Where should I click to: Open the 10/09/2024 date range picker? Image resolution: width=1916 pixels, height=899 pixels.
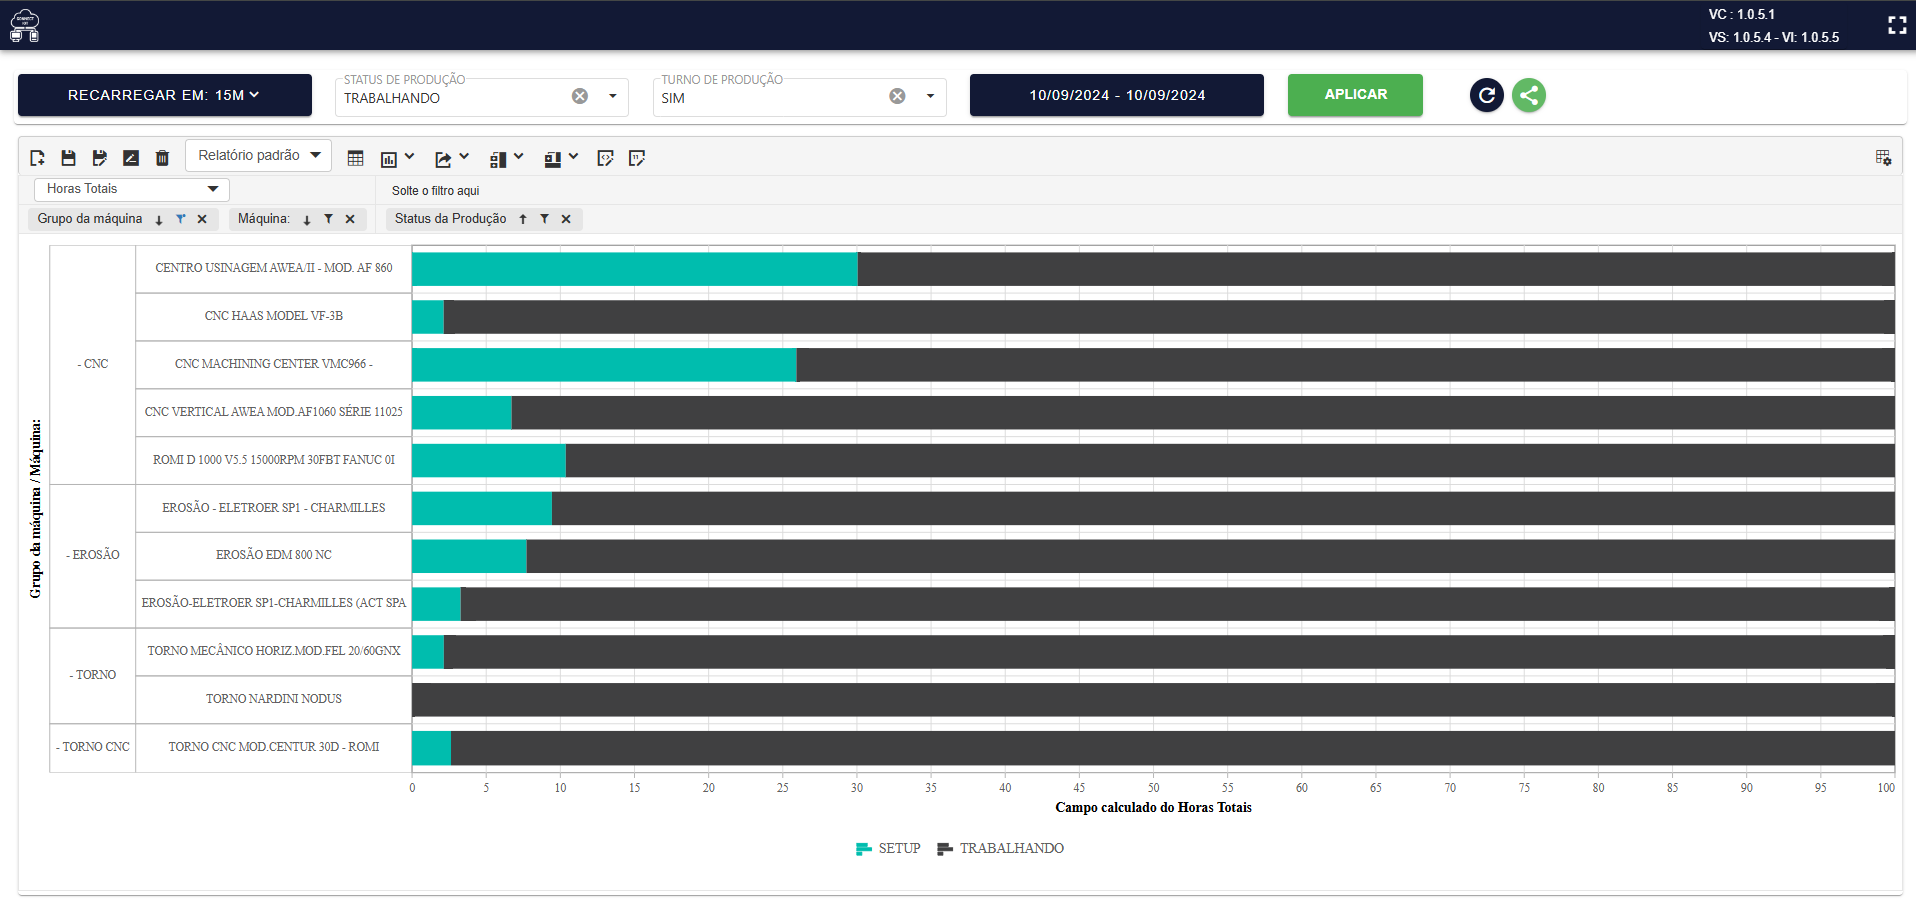point(1117,95)
